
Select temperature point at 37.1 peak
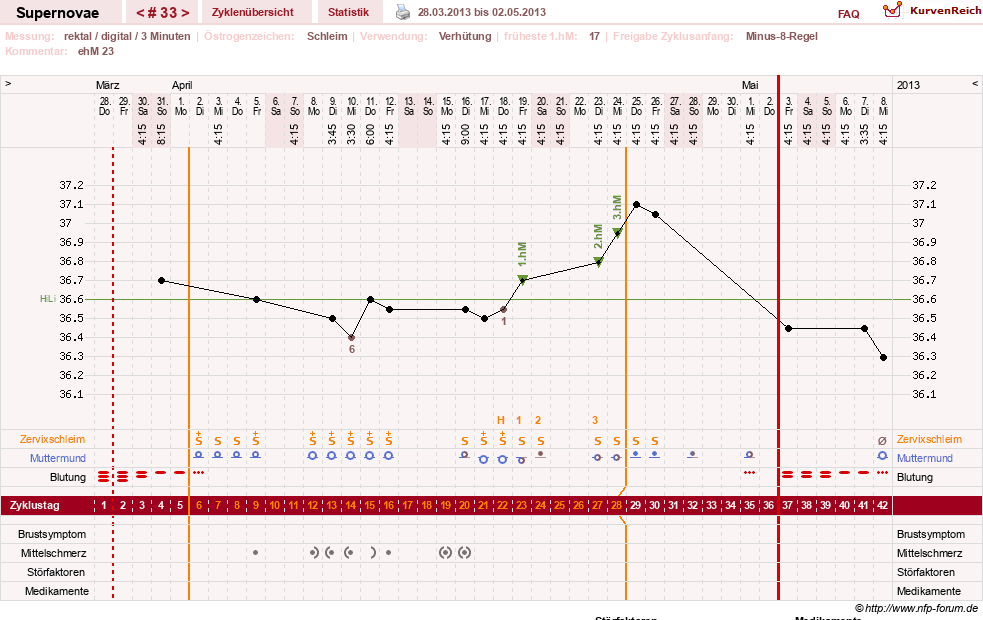coord(636,204)
